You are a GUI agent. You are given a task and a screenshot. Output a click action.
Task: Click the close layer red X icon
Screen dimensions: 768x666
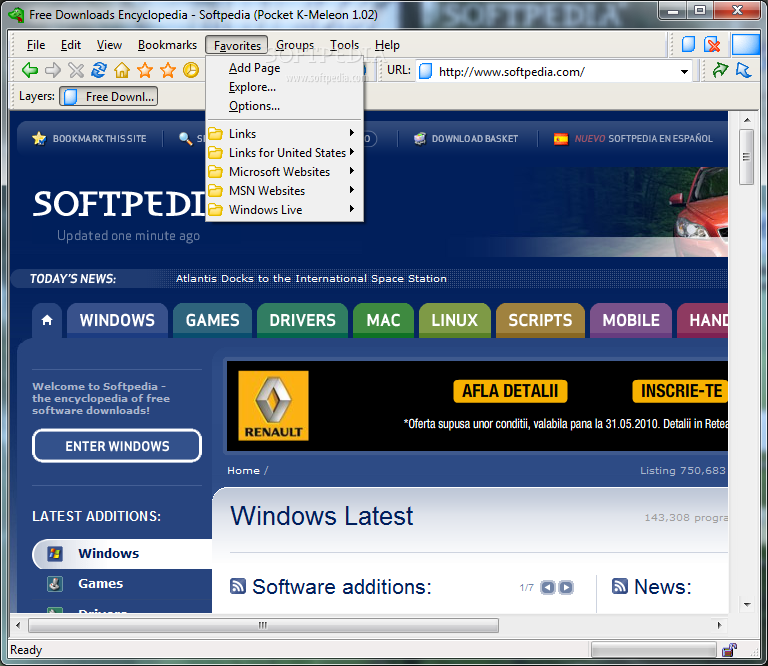tap(712, 45)
